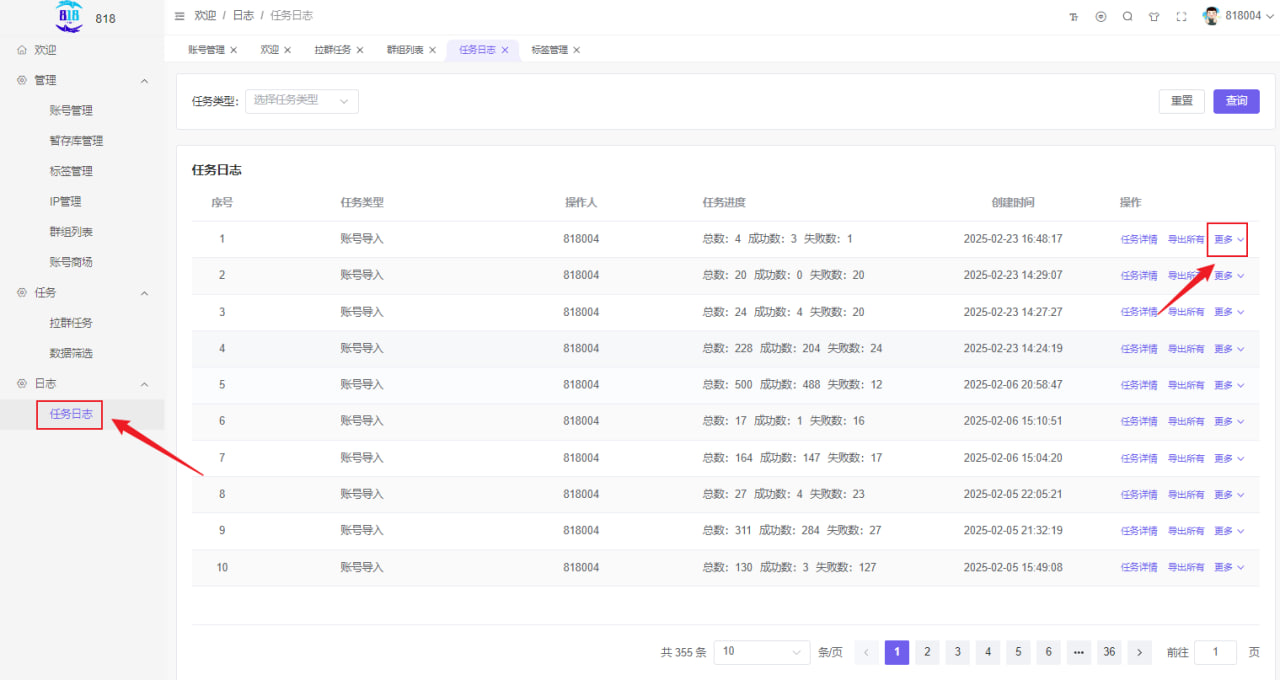1280x680 pixels.
Task: Open 更多 menu for row 5
Action: point(1229,385)
